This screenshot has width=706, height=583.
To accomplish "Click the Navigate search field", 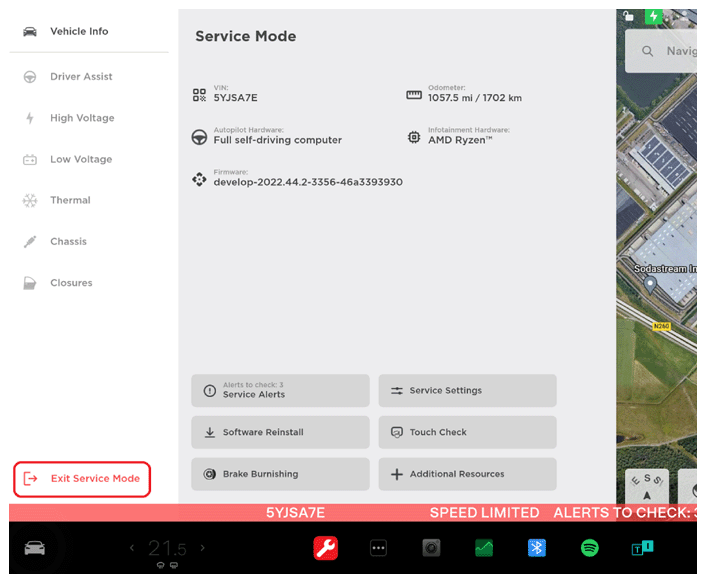I will (x=670, y=51).
